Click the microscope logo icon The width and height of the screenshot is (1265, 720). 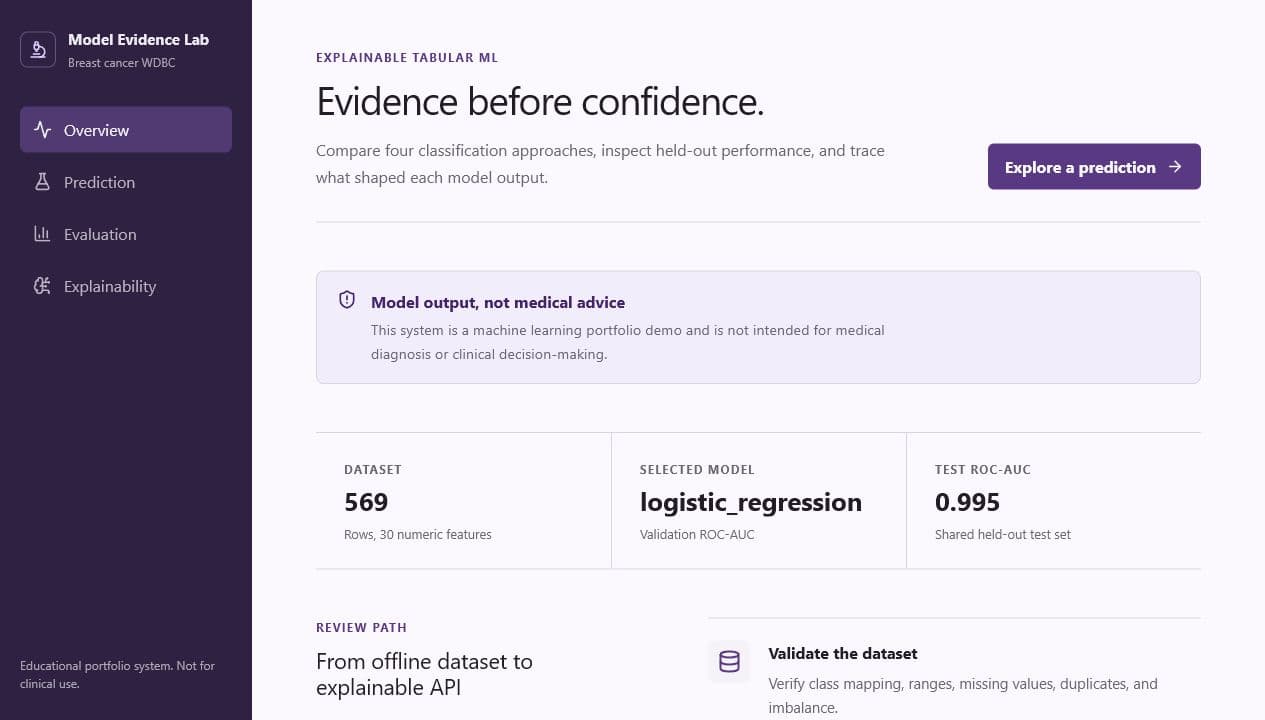[38, 50]
